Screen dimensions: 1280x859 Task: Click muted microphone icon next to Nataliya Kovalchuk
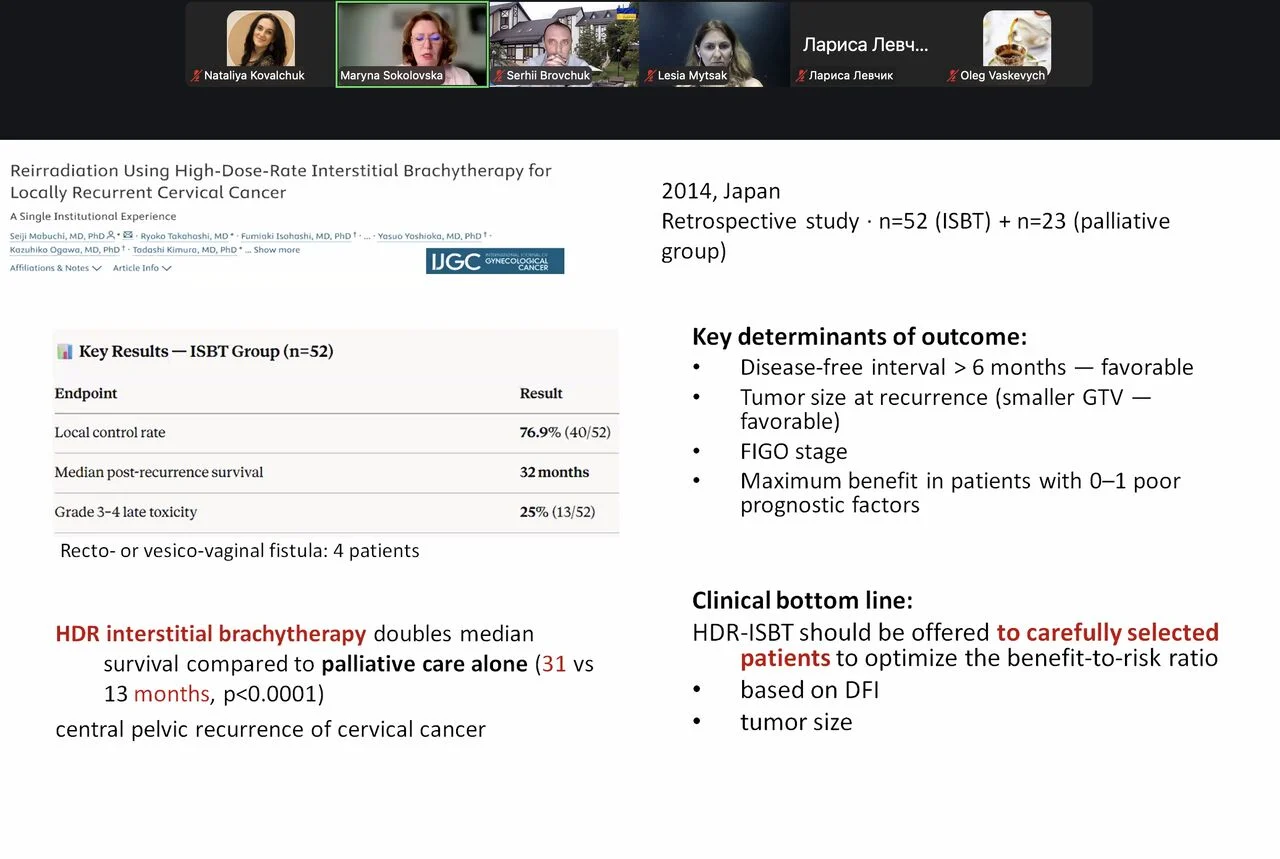click(x=196, y=75)
